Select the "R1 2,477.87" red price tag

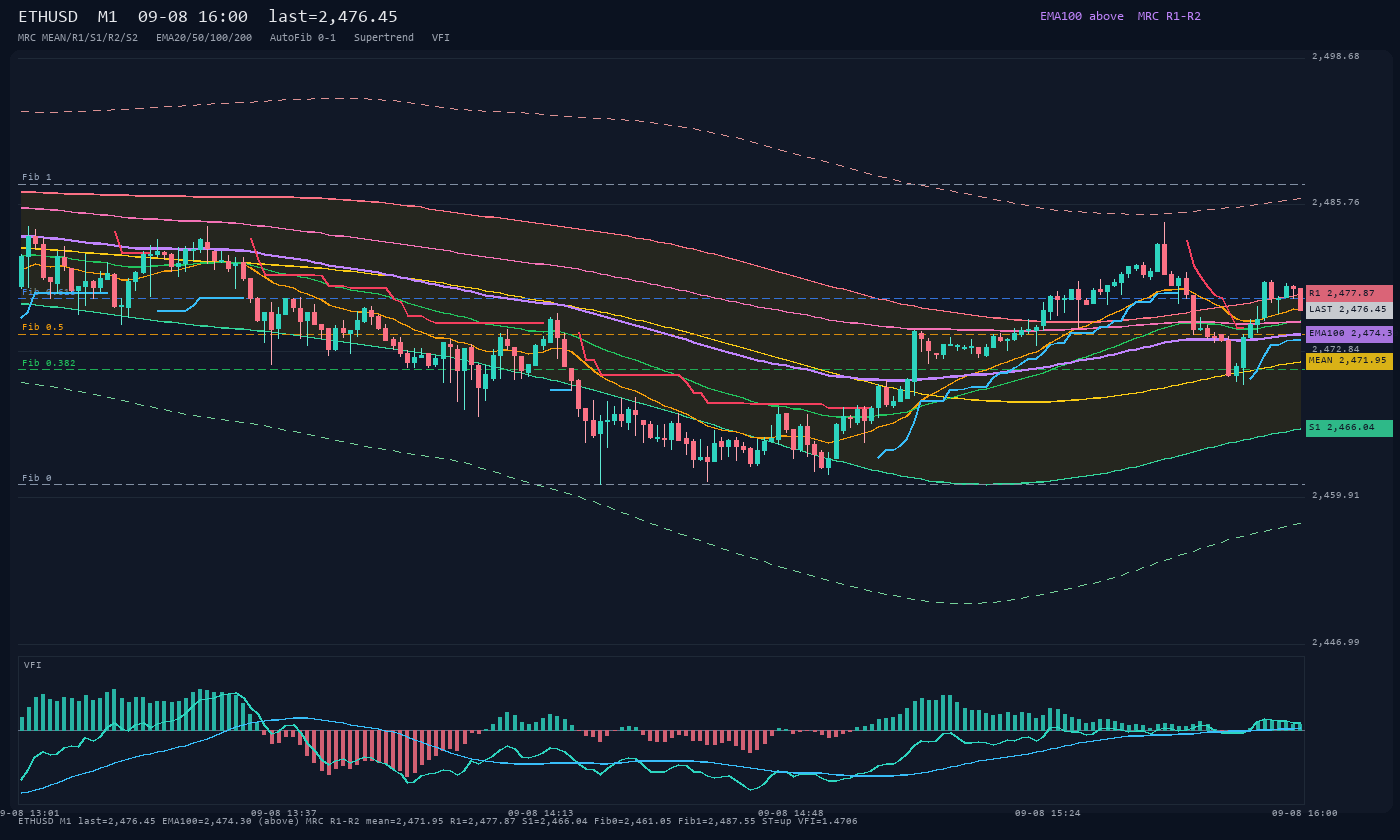(x=1349, y=293)
